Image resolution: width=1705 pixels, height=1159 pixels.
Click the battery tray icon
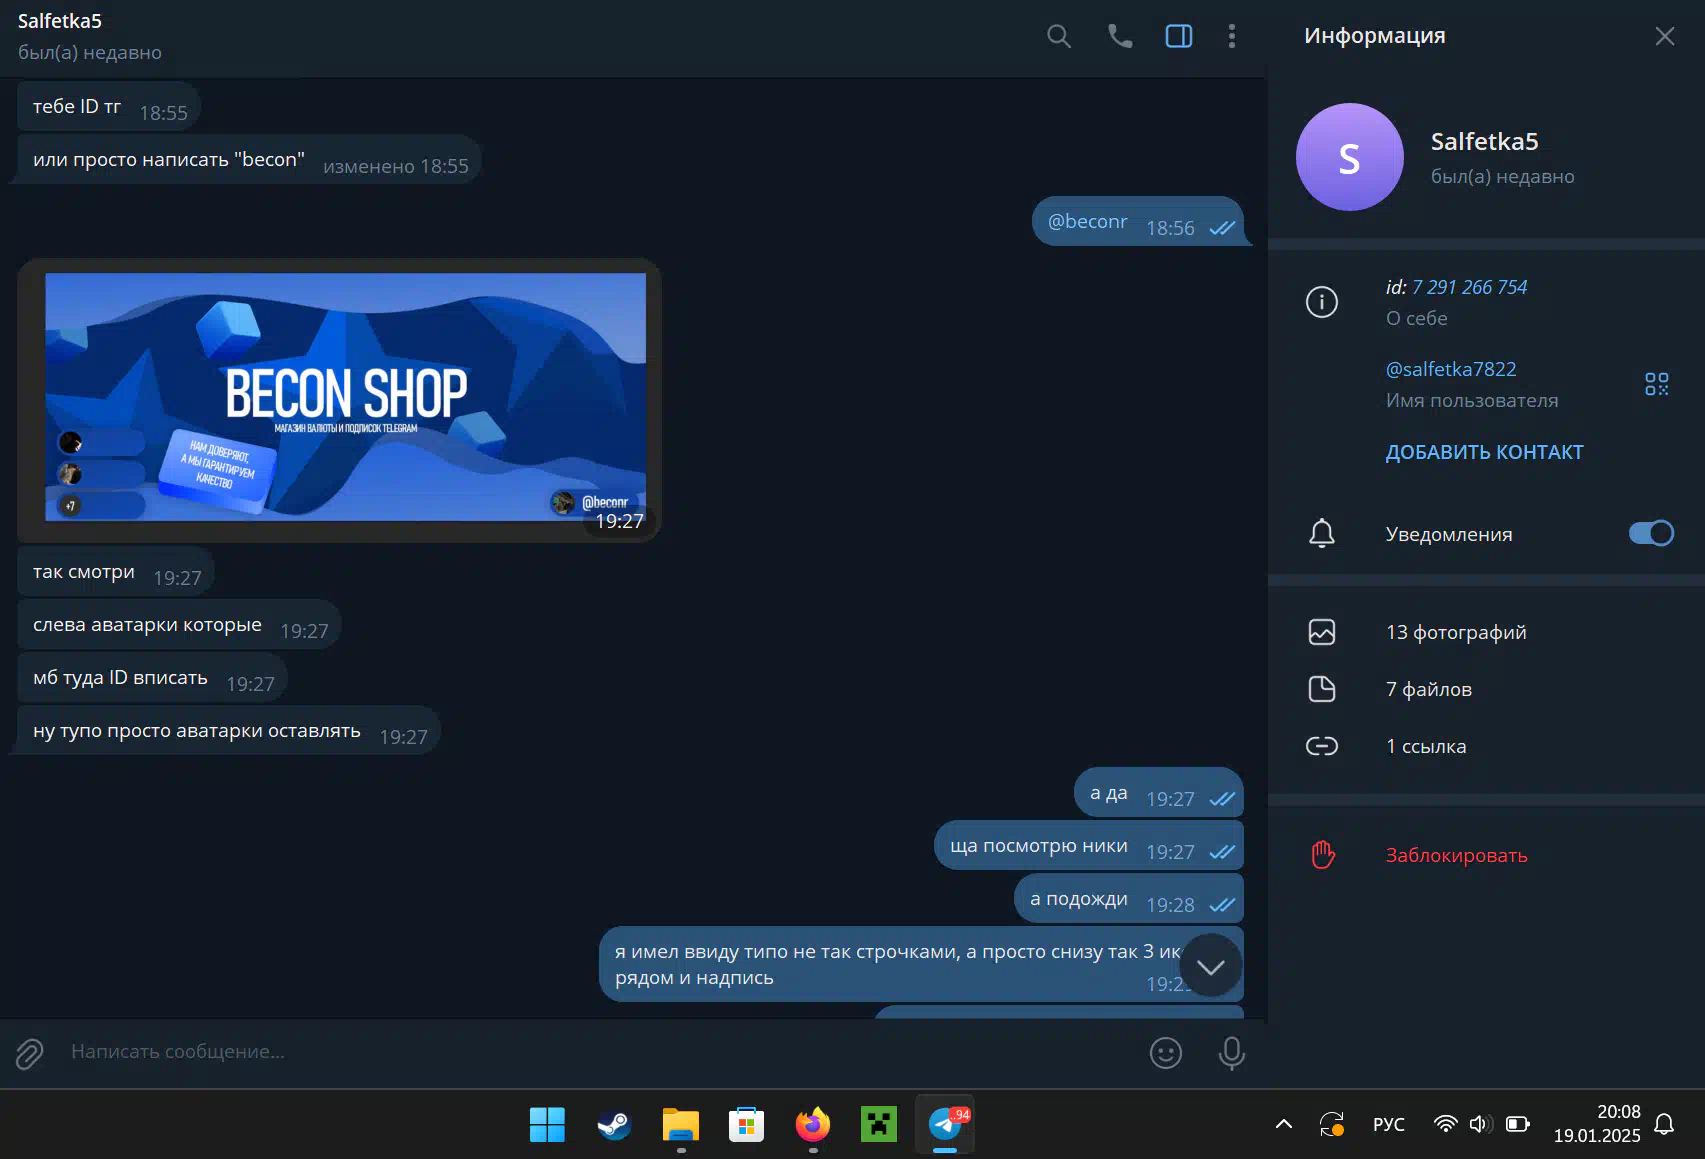pyautogui.click(x=1517, y=1124)
